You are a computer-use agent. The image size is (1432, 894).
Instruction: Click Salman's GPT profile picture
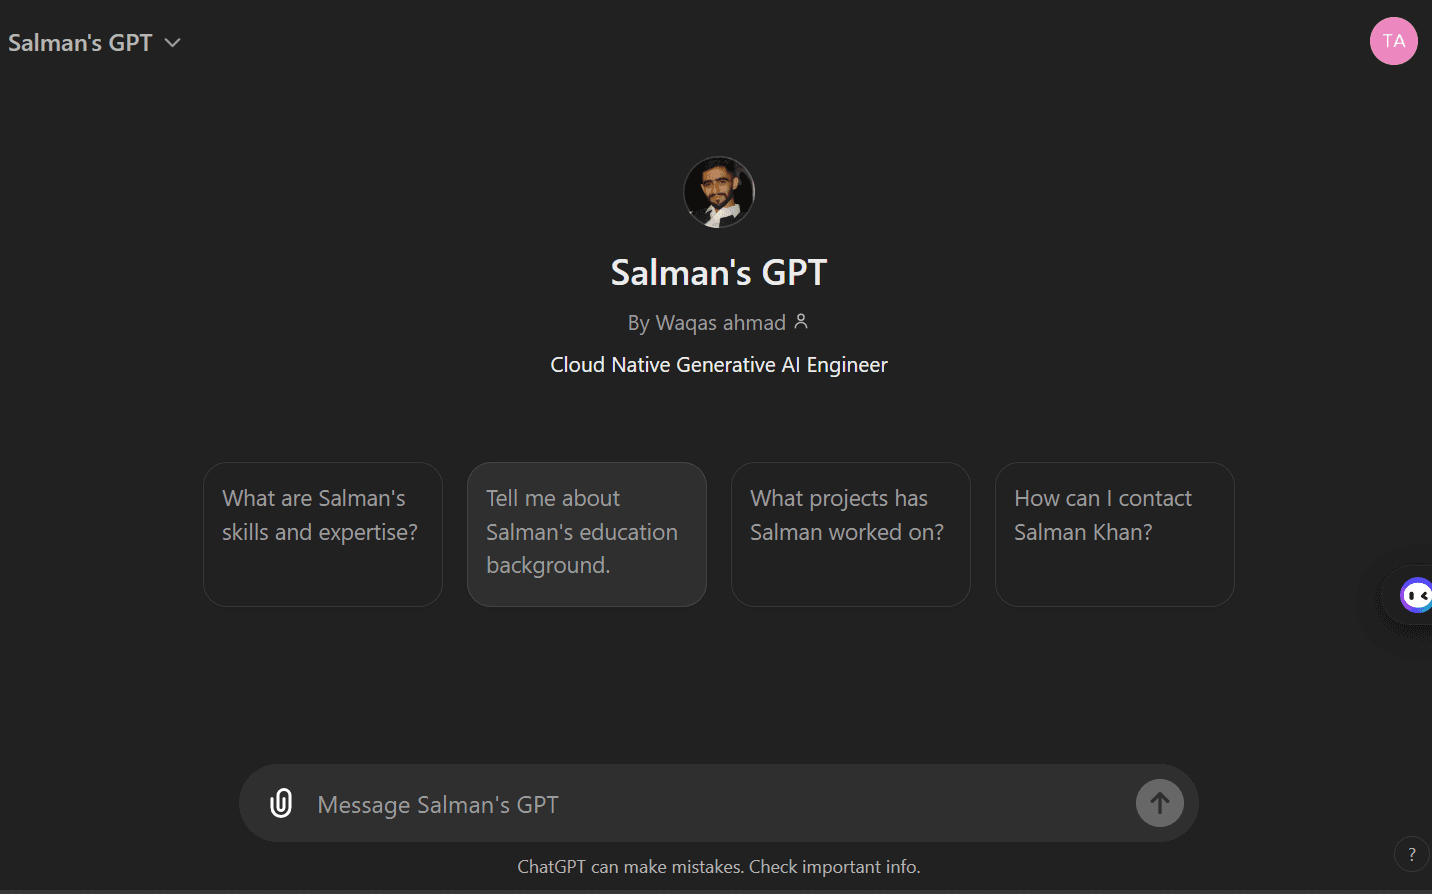718,191
